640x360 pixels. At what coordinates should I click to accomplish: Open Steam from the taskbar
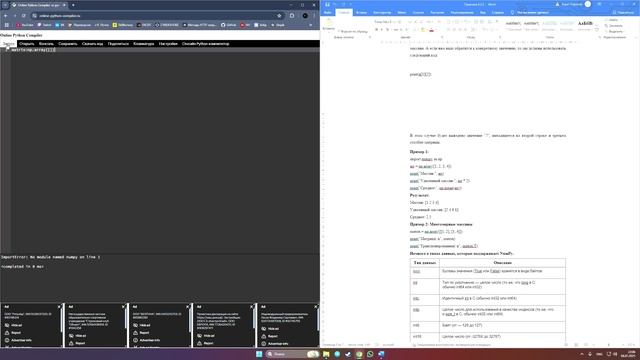(348, 354)
